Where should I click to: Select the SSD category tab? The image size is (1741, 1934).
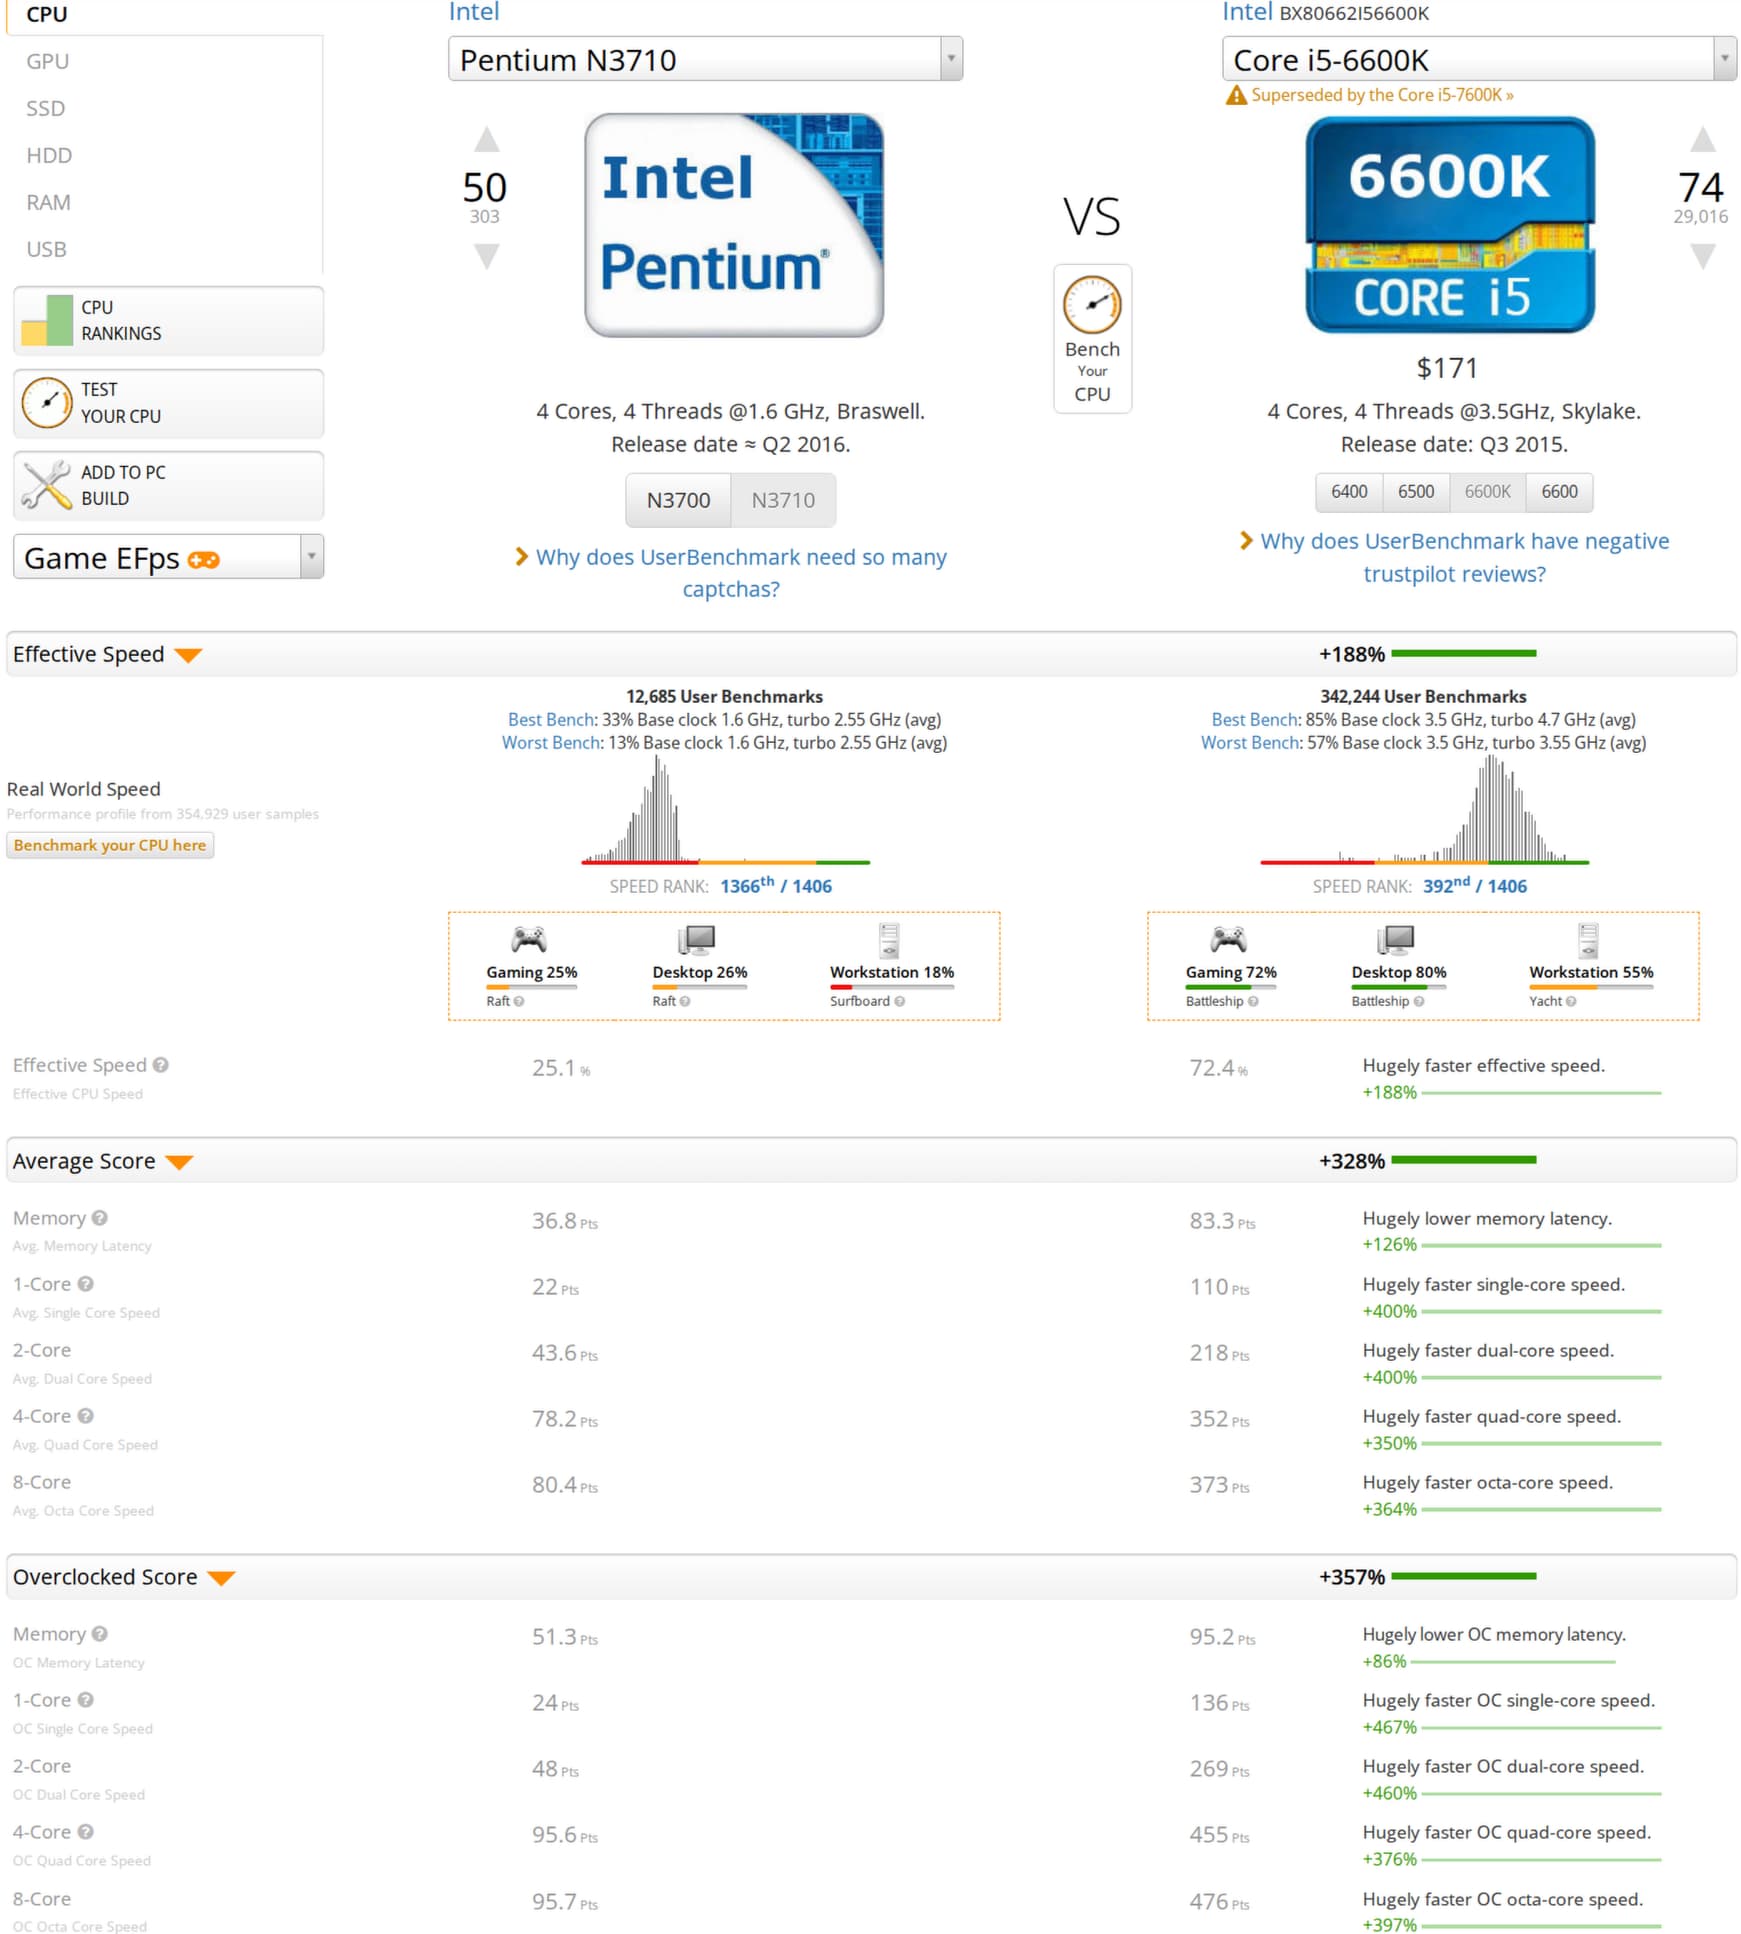(46, 108)
